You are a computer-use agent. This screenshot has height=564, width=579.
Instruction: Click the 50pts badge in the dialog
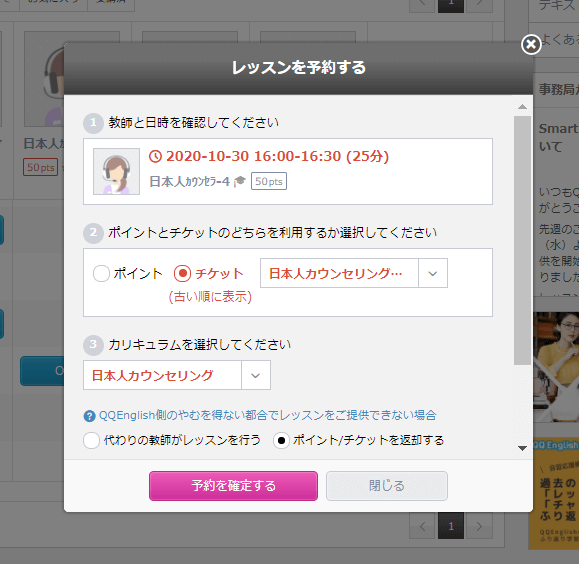[269, 181]
